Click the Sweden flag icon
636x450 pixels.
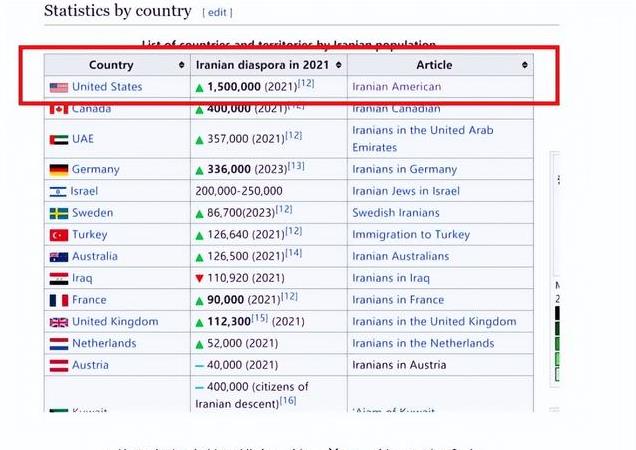point(58,213)
